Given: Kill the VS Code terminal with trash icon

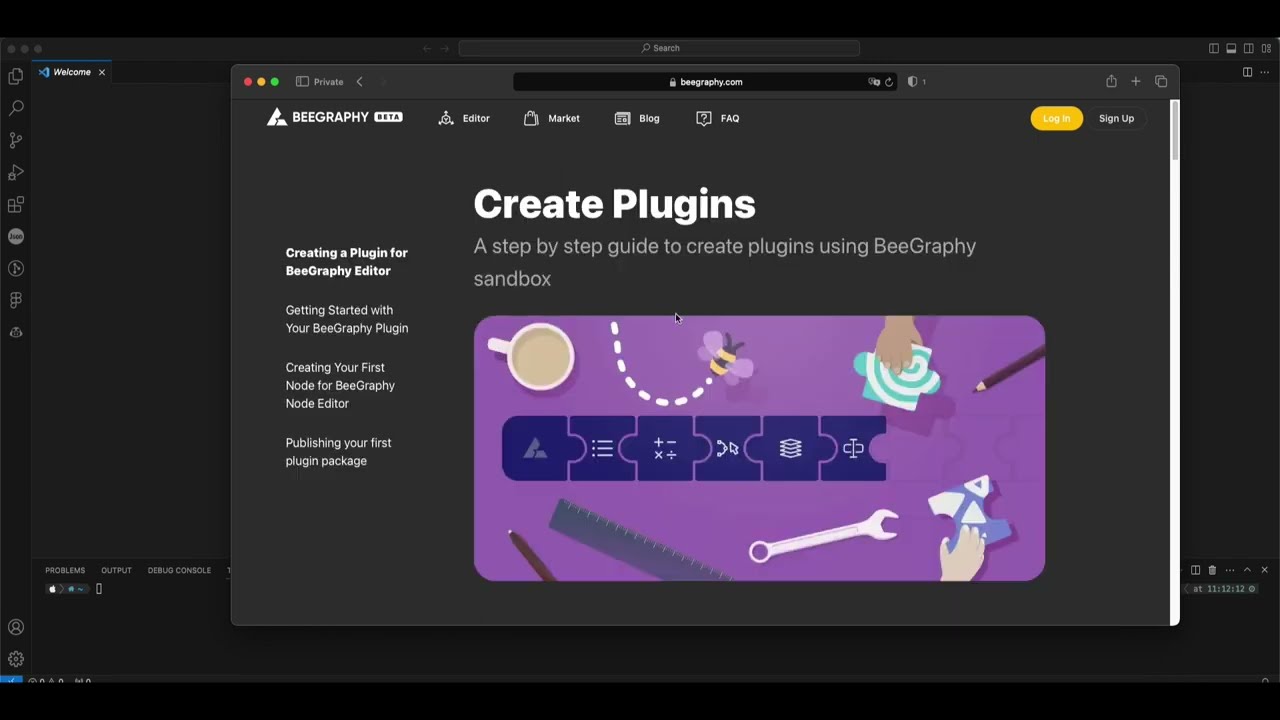Looking at the screenshot, I should pos(1212,570).
